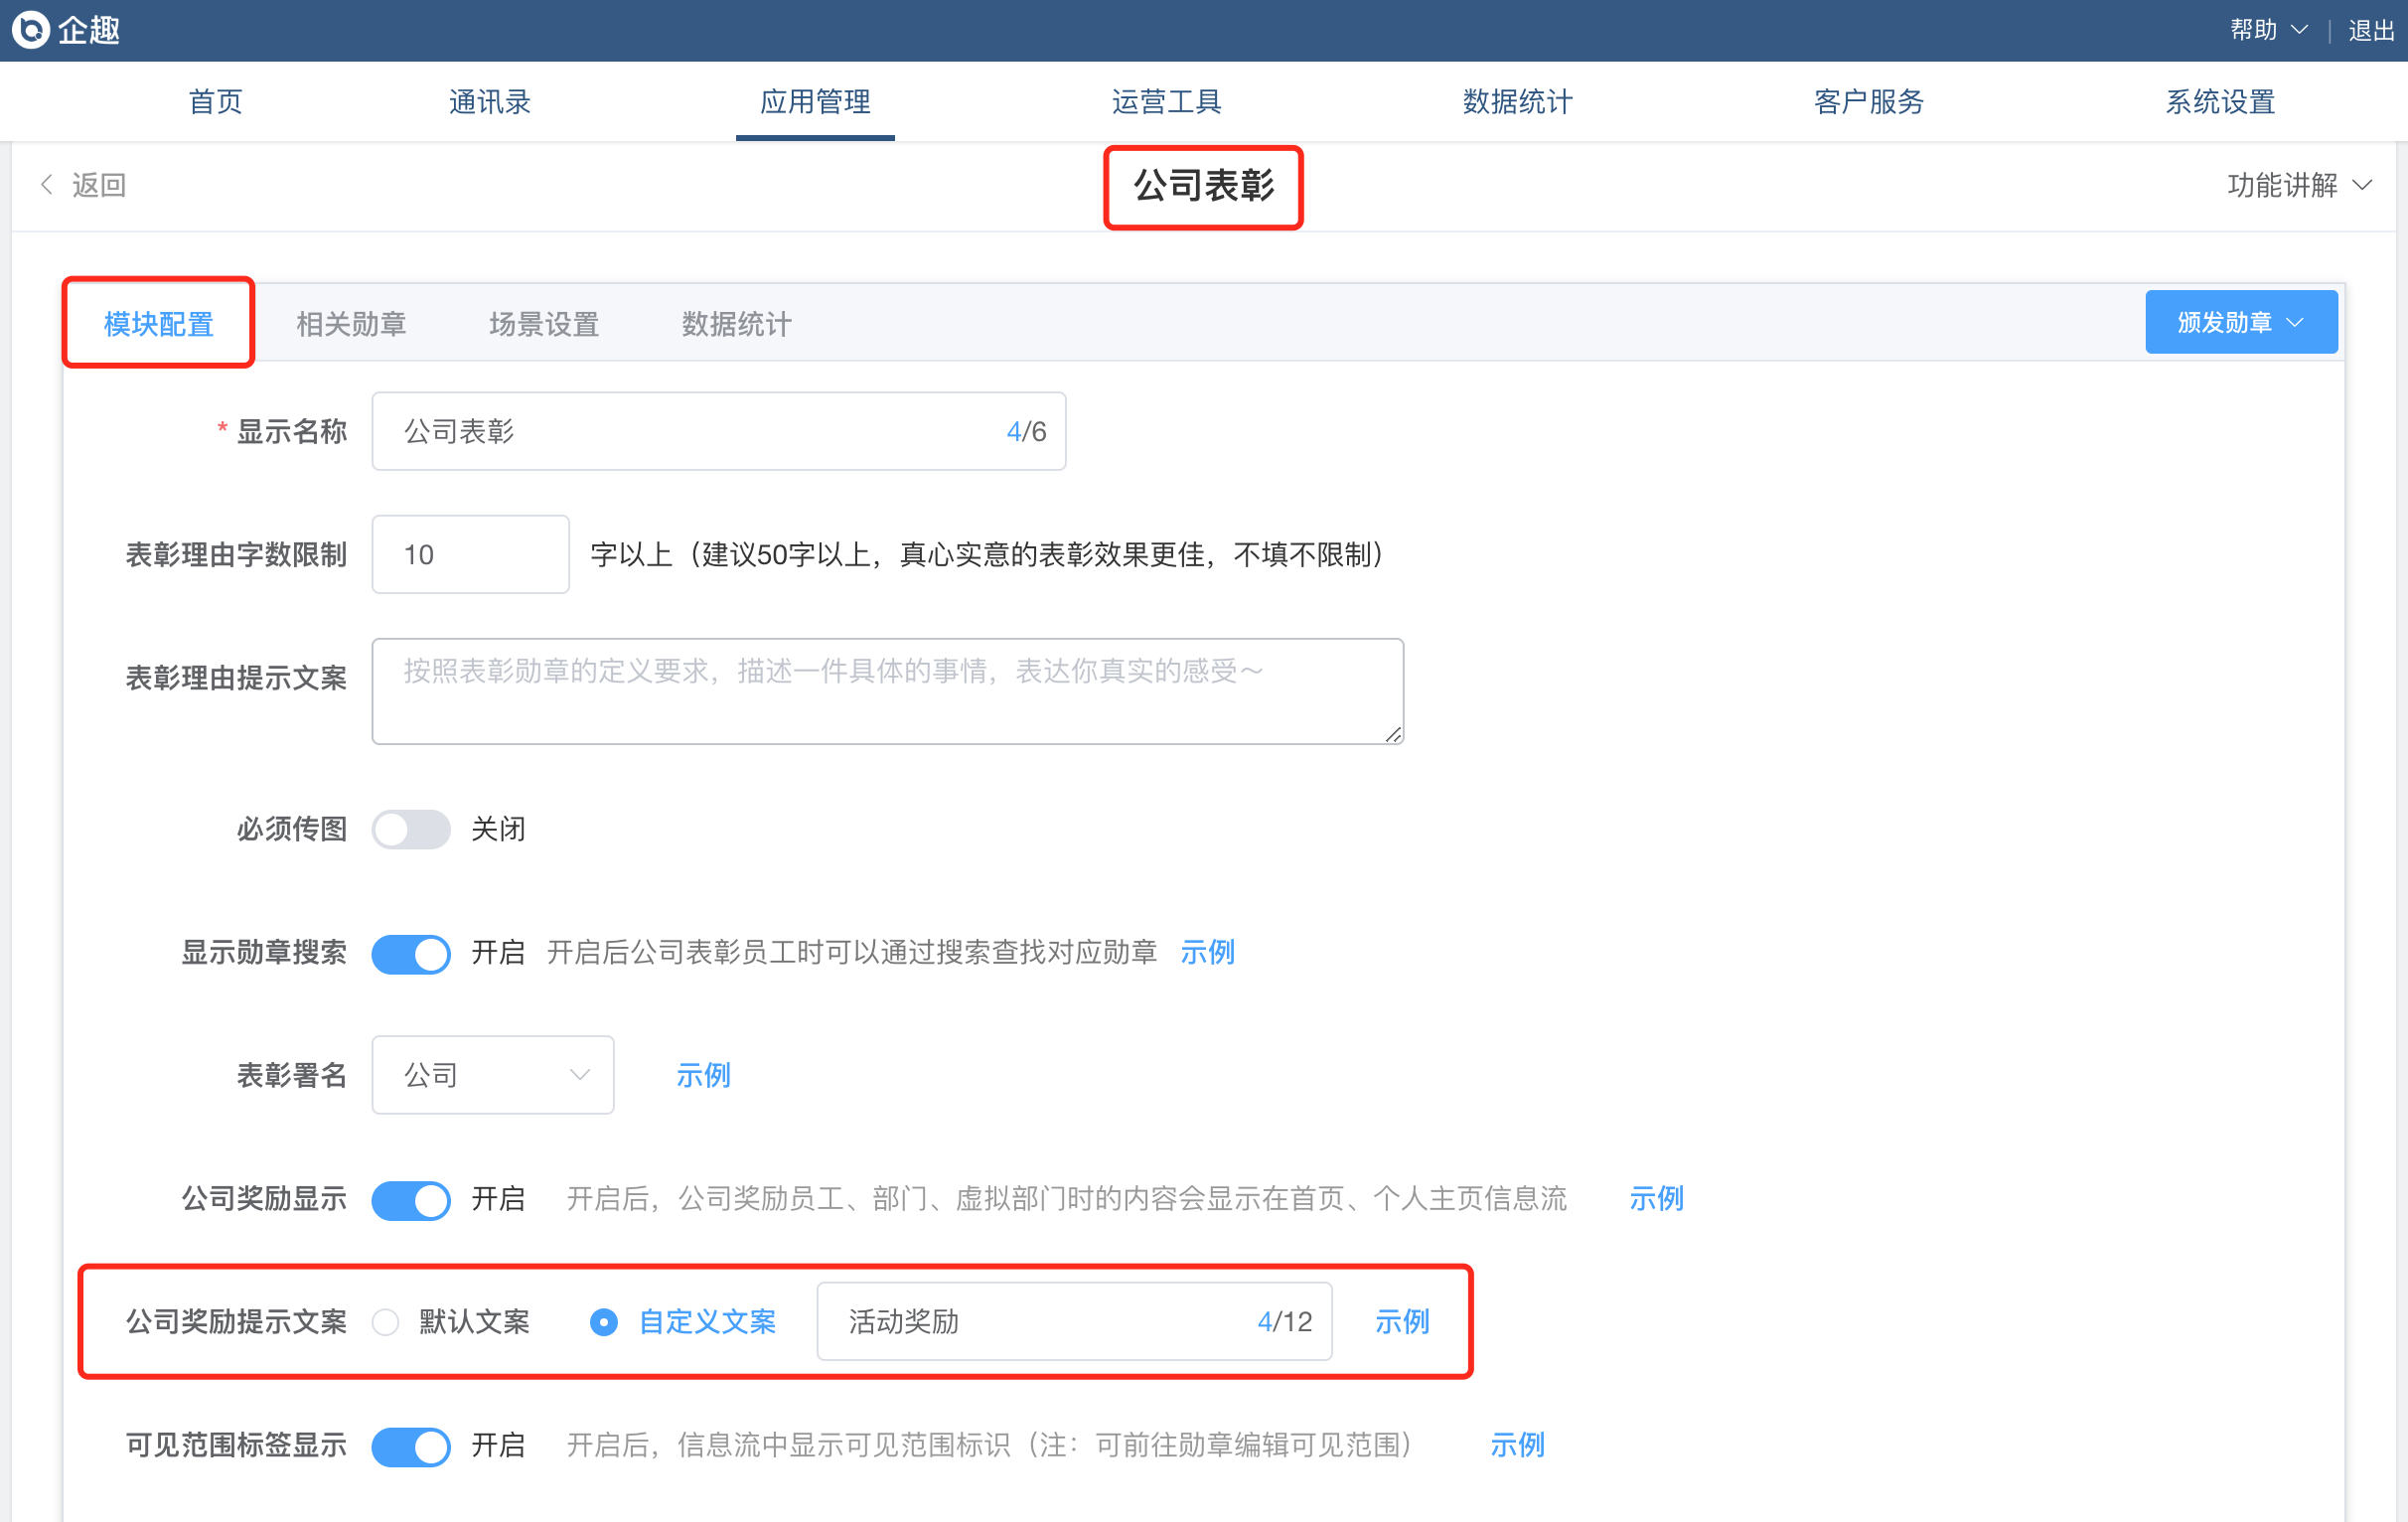Screen dimensions: 2408x1522
Task: Turn on the 必须传图 switch
Action: [x=411, y=829]
